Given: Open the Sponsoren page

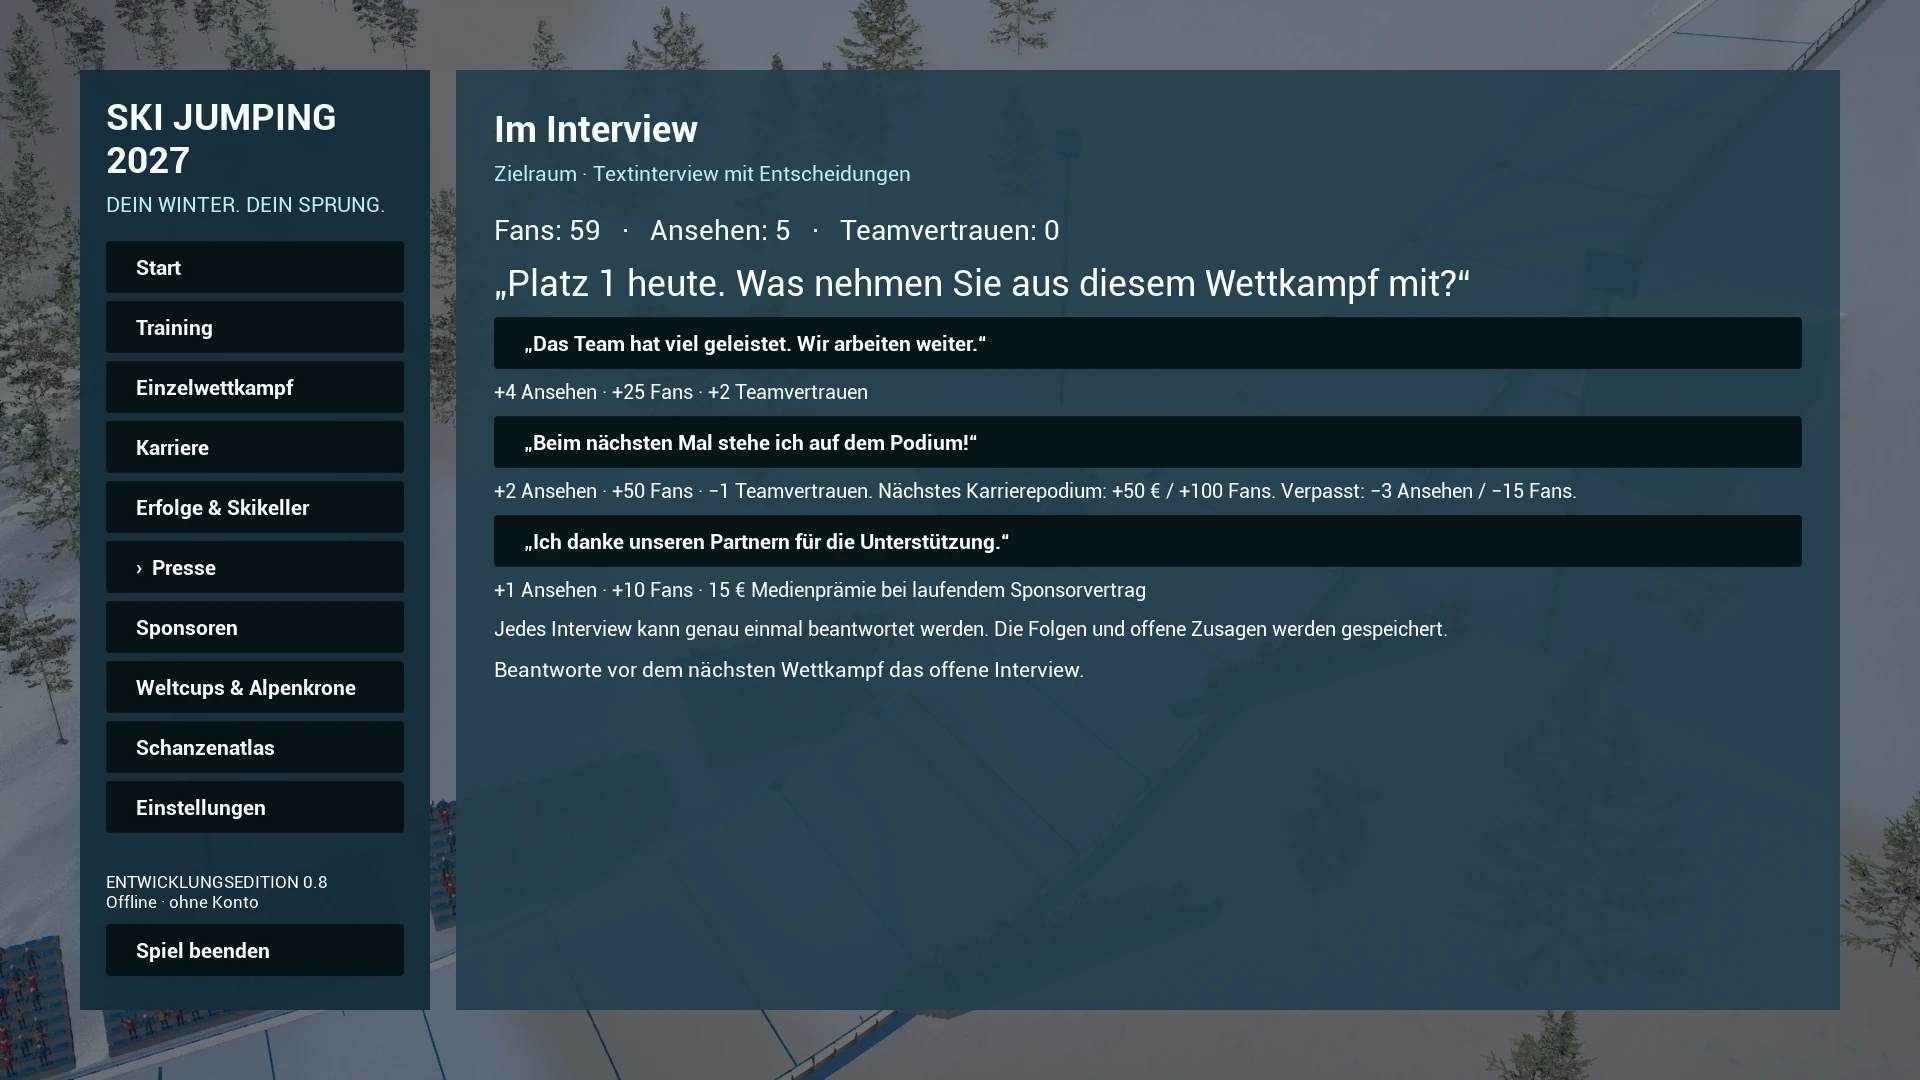Looking at the screenshot, I should point(255,627).
